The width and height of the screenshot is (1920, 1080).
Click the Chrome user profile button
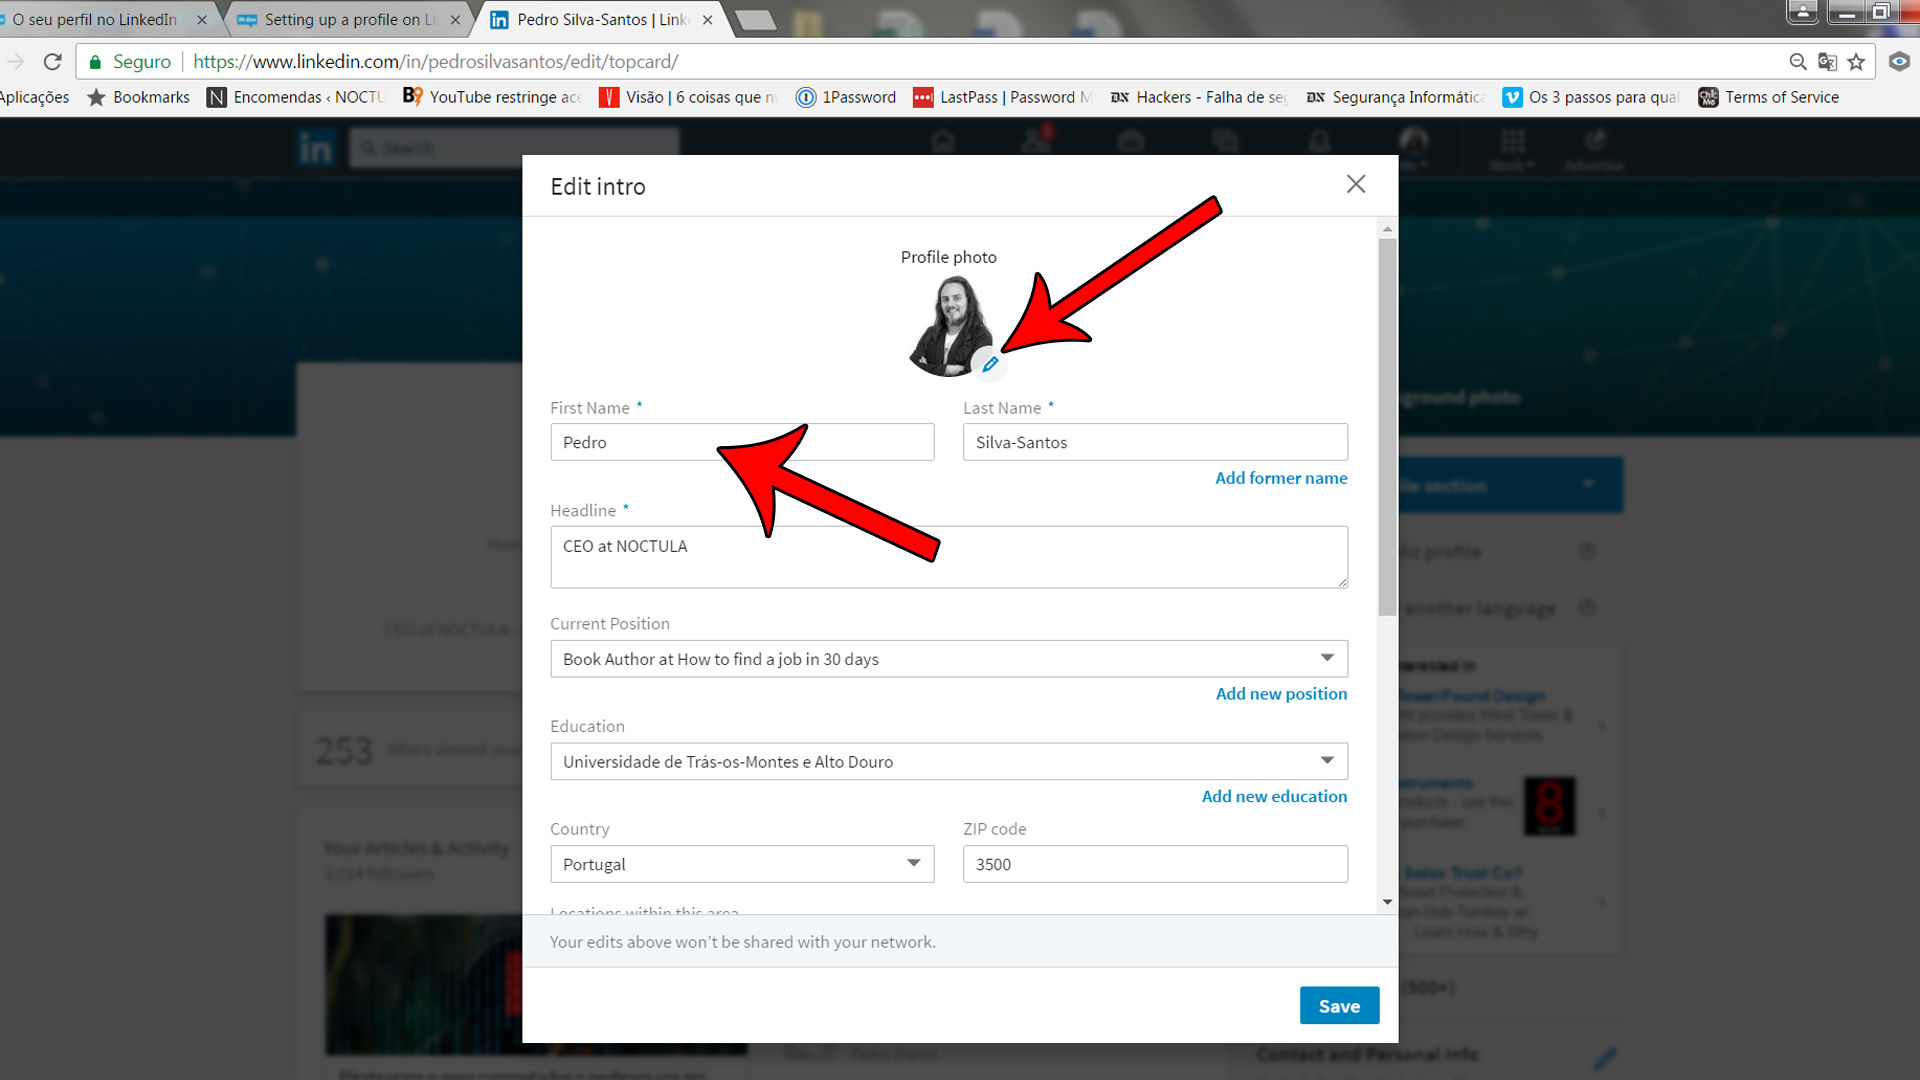tap(1803, 11)
